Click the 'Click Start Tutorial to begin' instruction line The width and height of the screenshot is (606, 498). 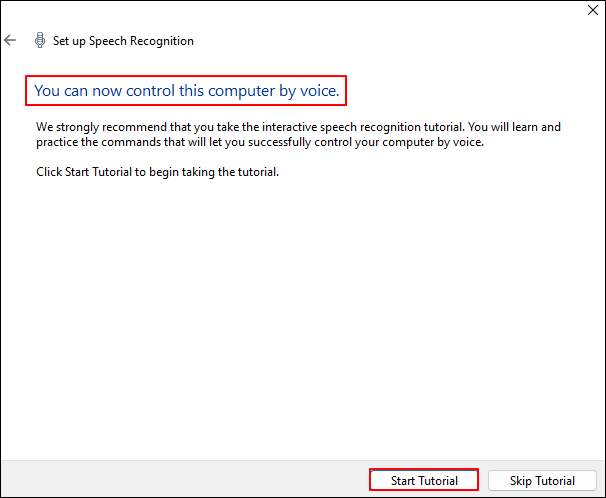click(156, 172)
